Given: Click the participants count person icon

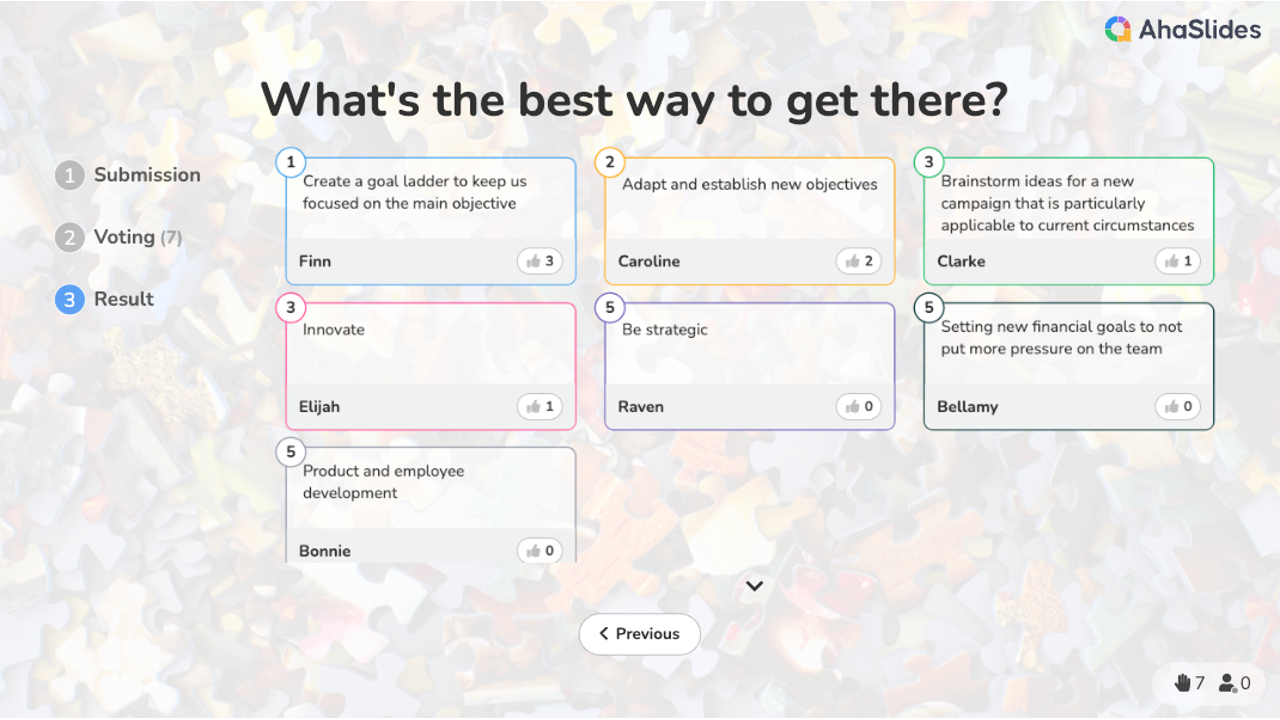Looking at the screenshot, I should point(1228,684).
